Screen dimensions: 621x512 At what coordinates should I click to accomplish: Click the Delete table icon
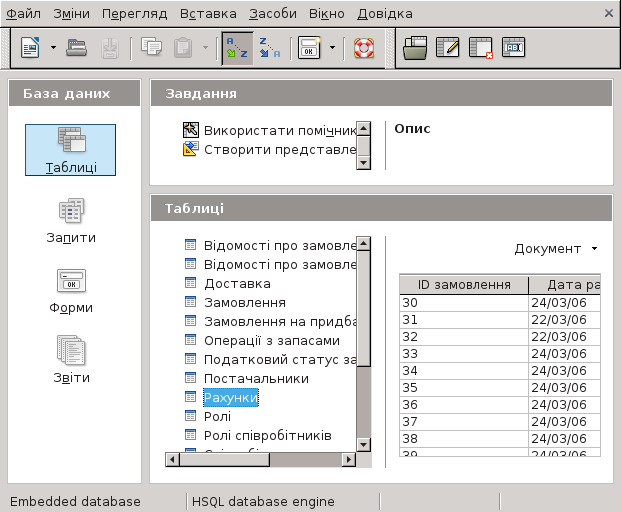point(480,48)
